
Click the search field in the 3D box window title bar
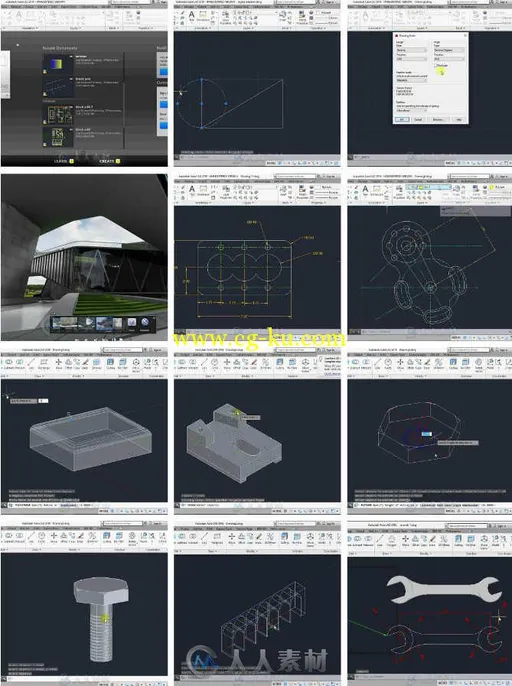tap(123, 350)
